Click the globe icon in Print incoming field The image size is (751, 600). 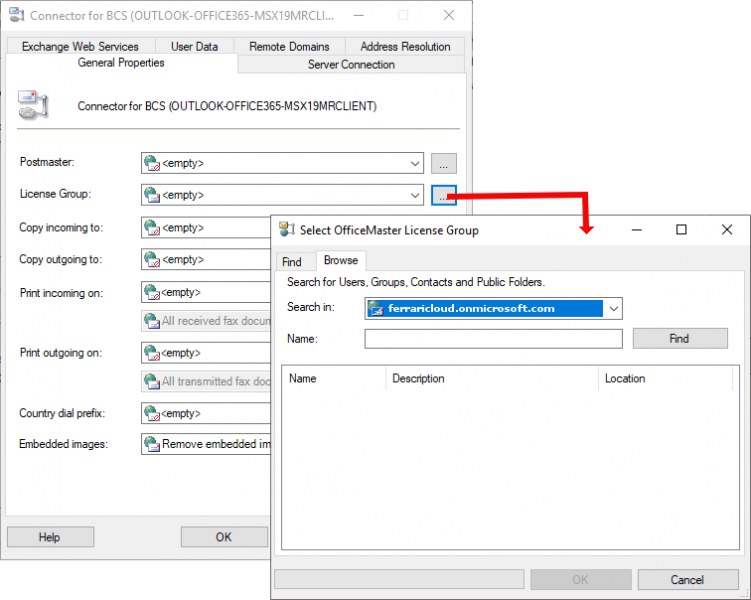click(x=152, y=292)
